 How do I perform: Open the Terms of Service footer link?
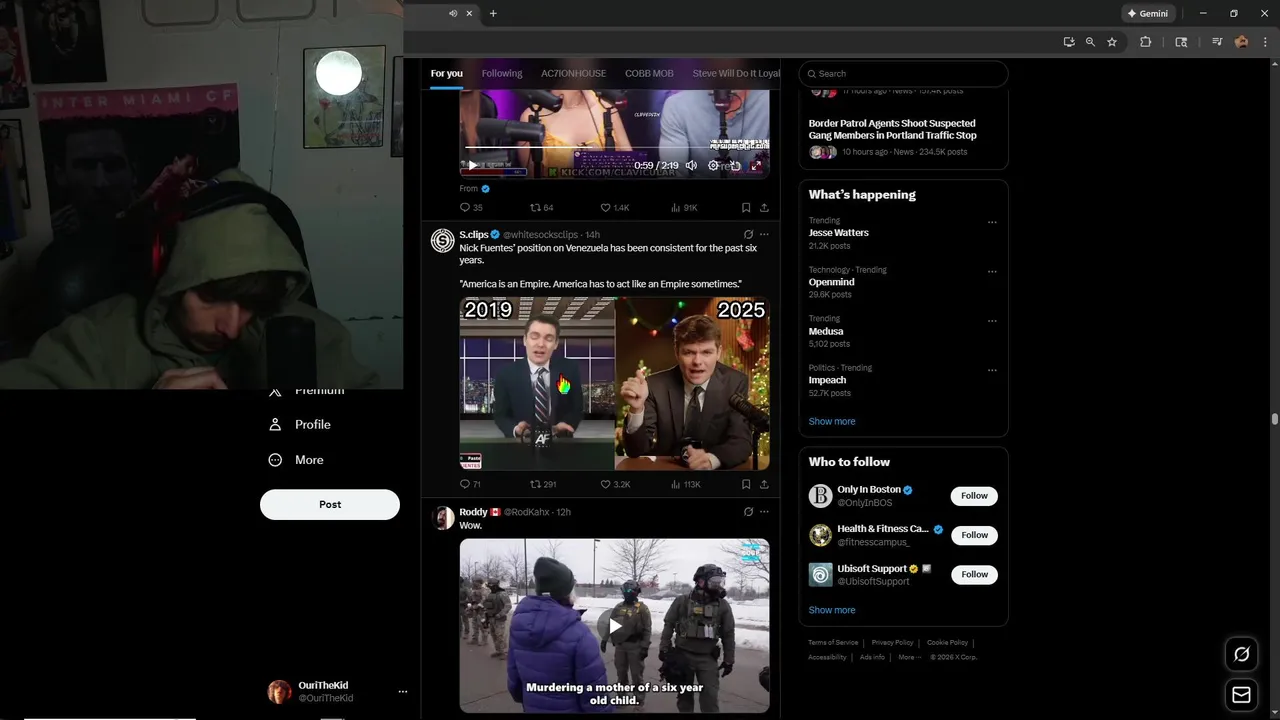click(833, 642)
